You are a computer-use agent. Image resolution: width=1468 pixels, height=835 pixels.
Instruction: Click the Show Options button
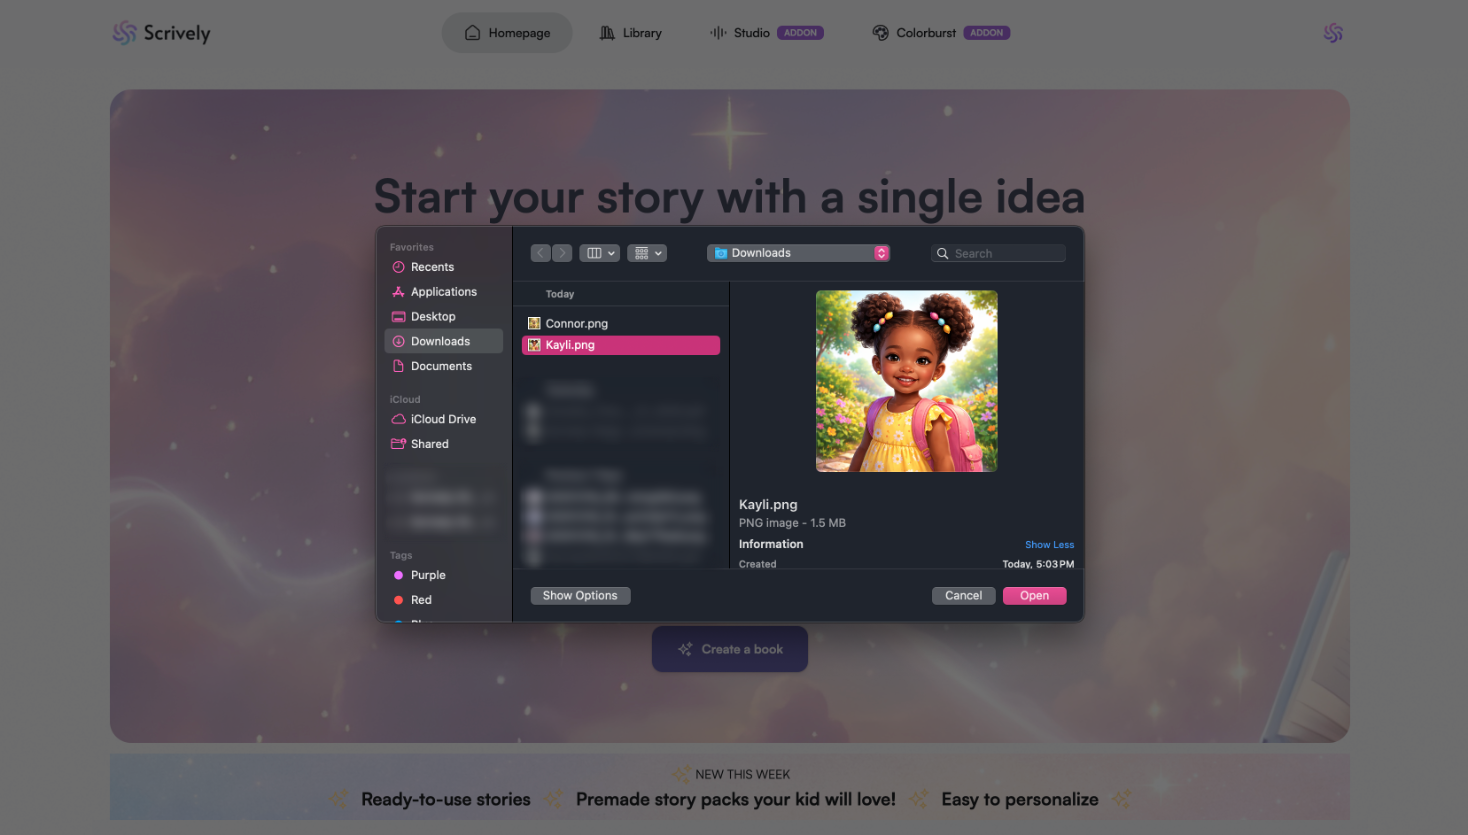pos(580,596)
